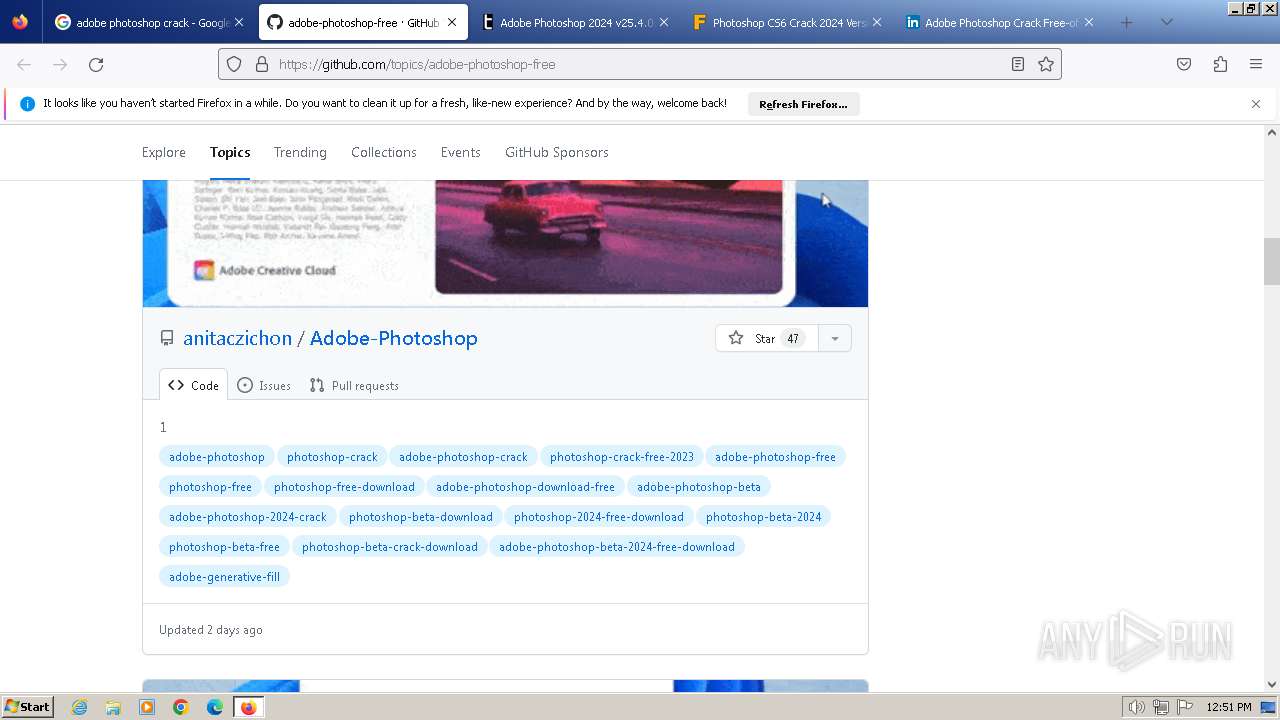Screen dimensions: 1280x720
Task: Bookmark this page with the star icon
Action: point(1046,64)
